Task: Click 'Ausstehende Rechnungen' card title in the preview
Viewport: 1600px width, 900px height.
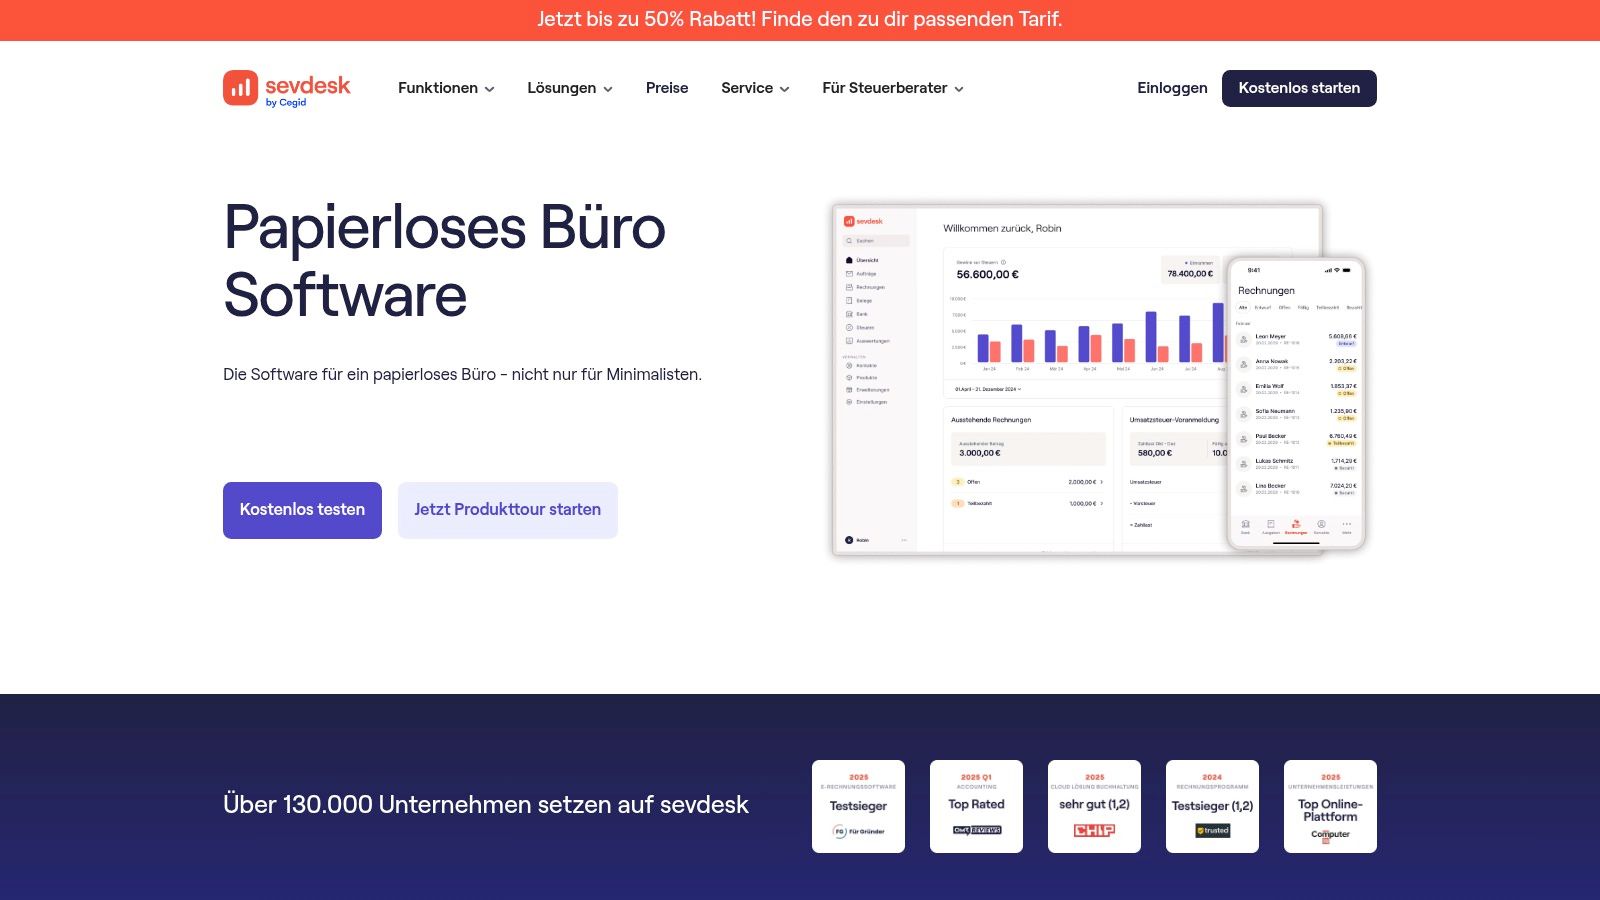Action: click(991, 420)
